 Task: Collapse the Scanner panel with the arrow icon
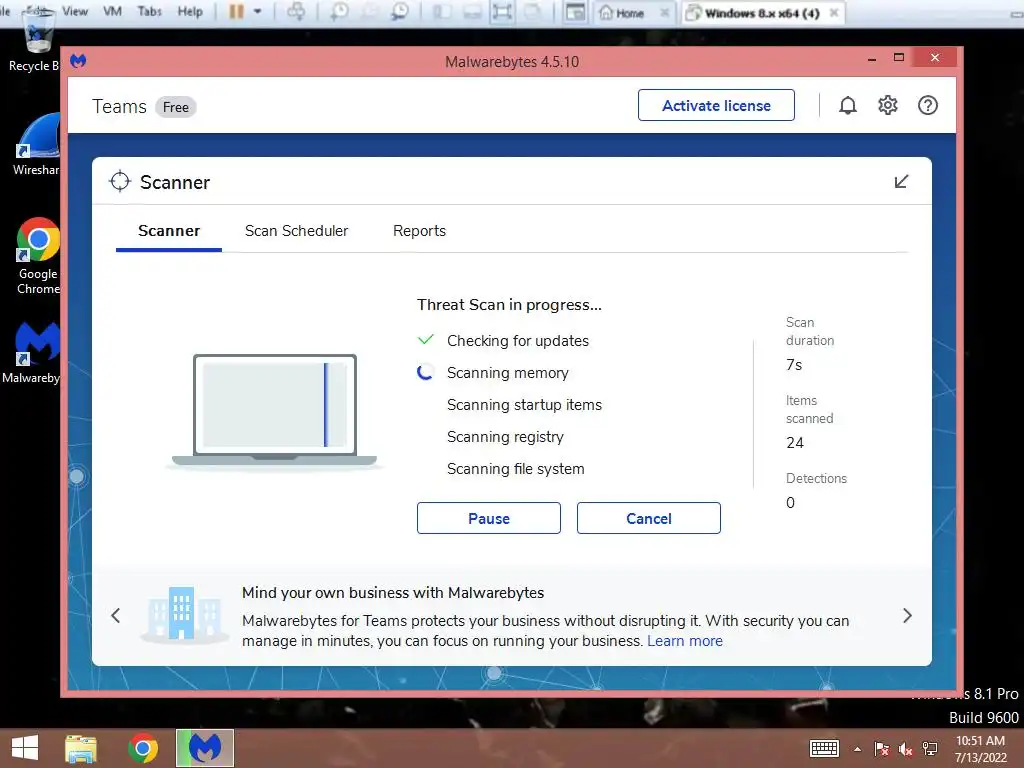click(901, 182)
